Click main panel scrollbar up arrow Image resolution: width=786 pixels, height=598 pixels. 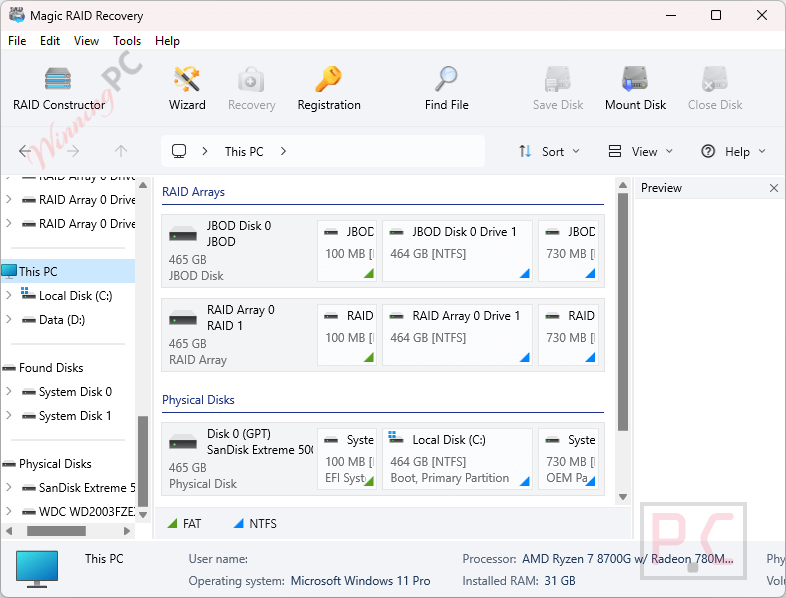point(623,185)
